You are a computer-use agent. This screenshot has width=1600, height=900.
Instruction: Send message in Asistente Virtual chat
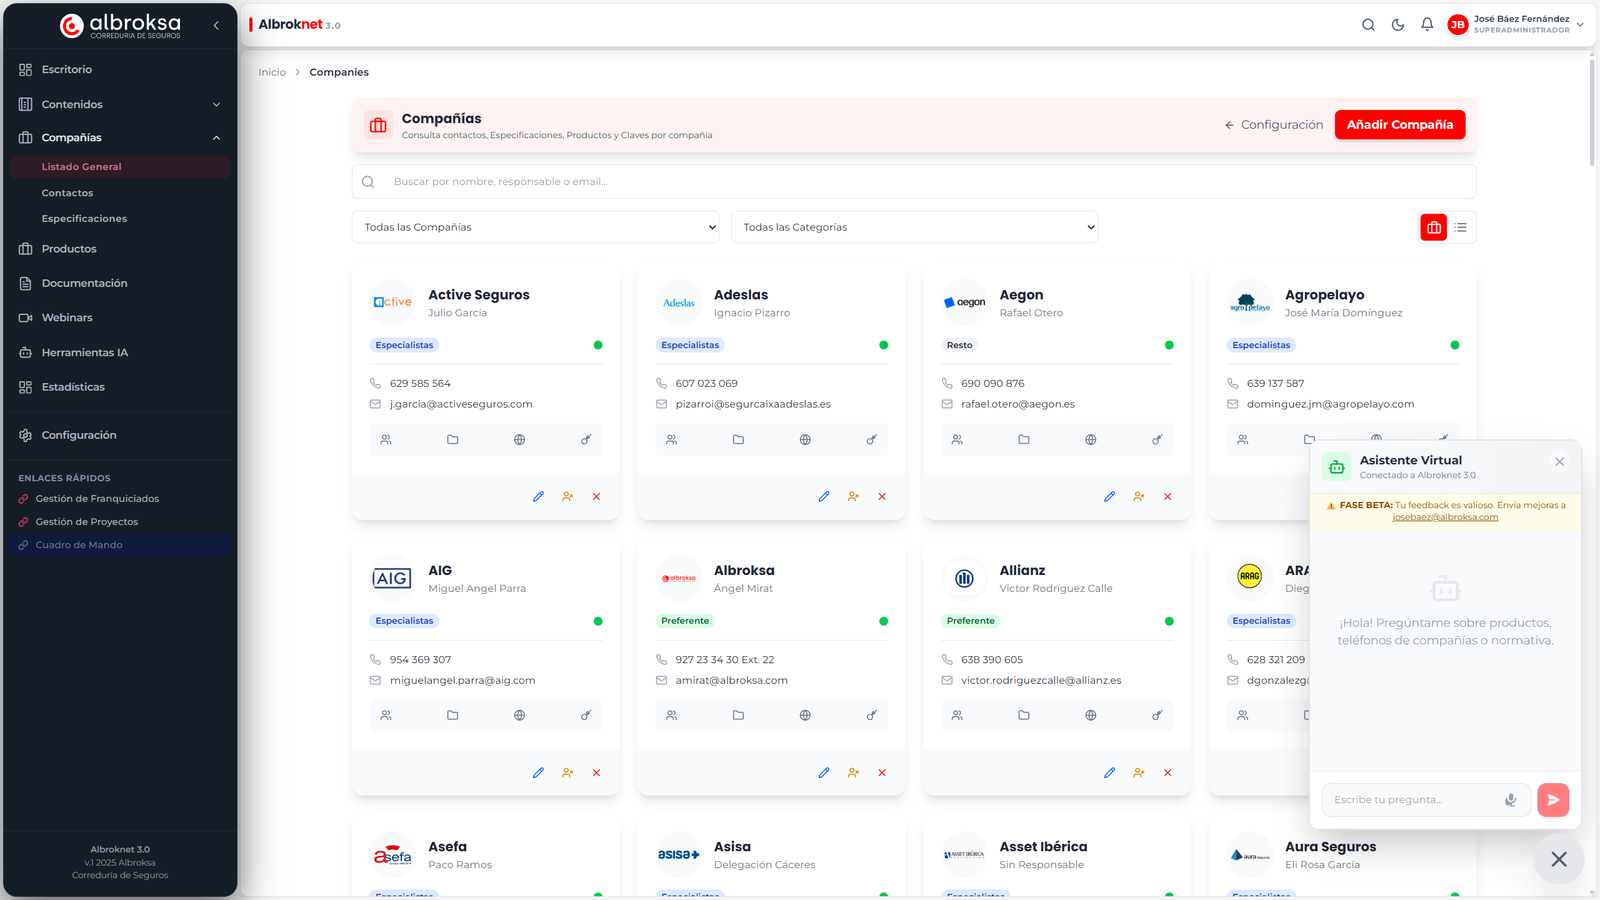(x=1553, y=800)
